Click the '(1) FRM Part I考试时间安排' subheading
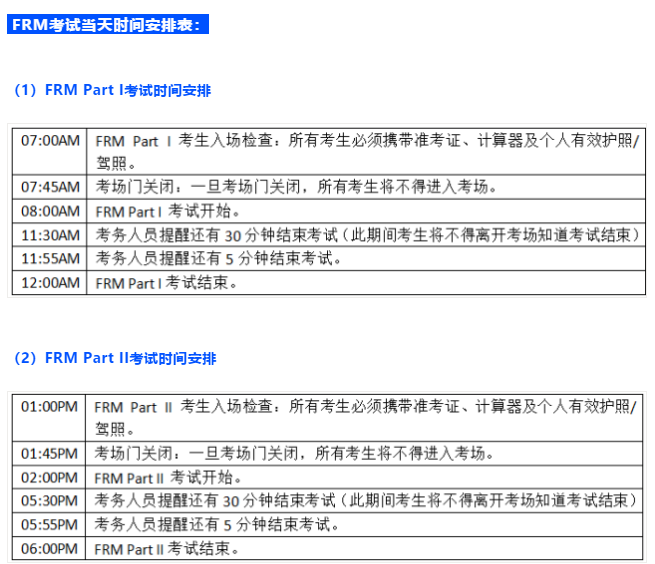655x564 pixels. click(113, 90)
